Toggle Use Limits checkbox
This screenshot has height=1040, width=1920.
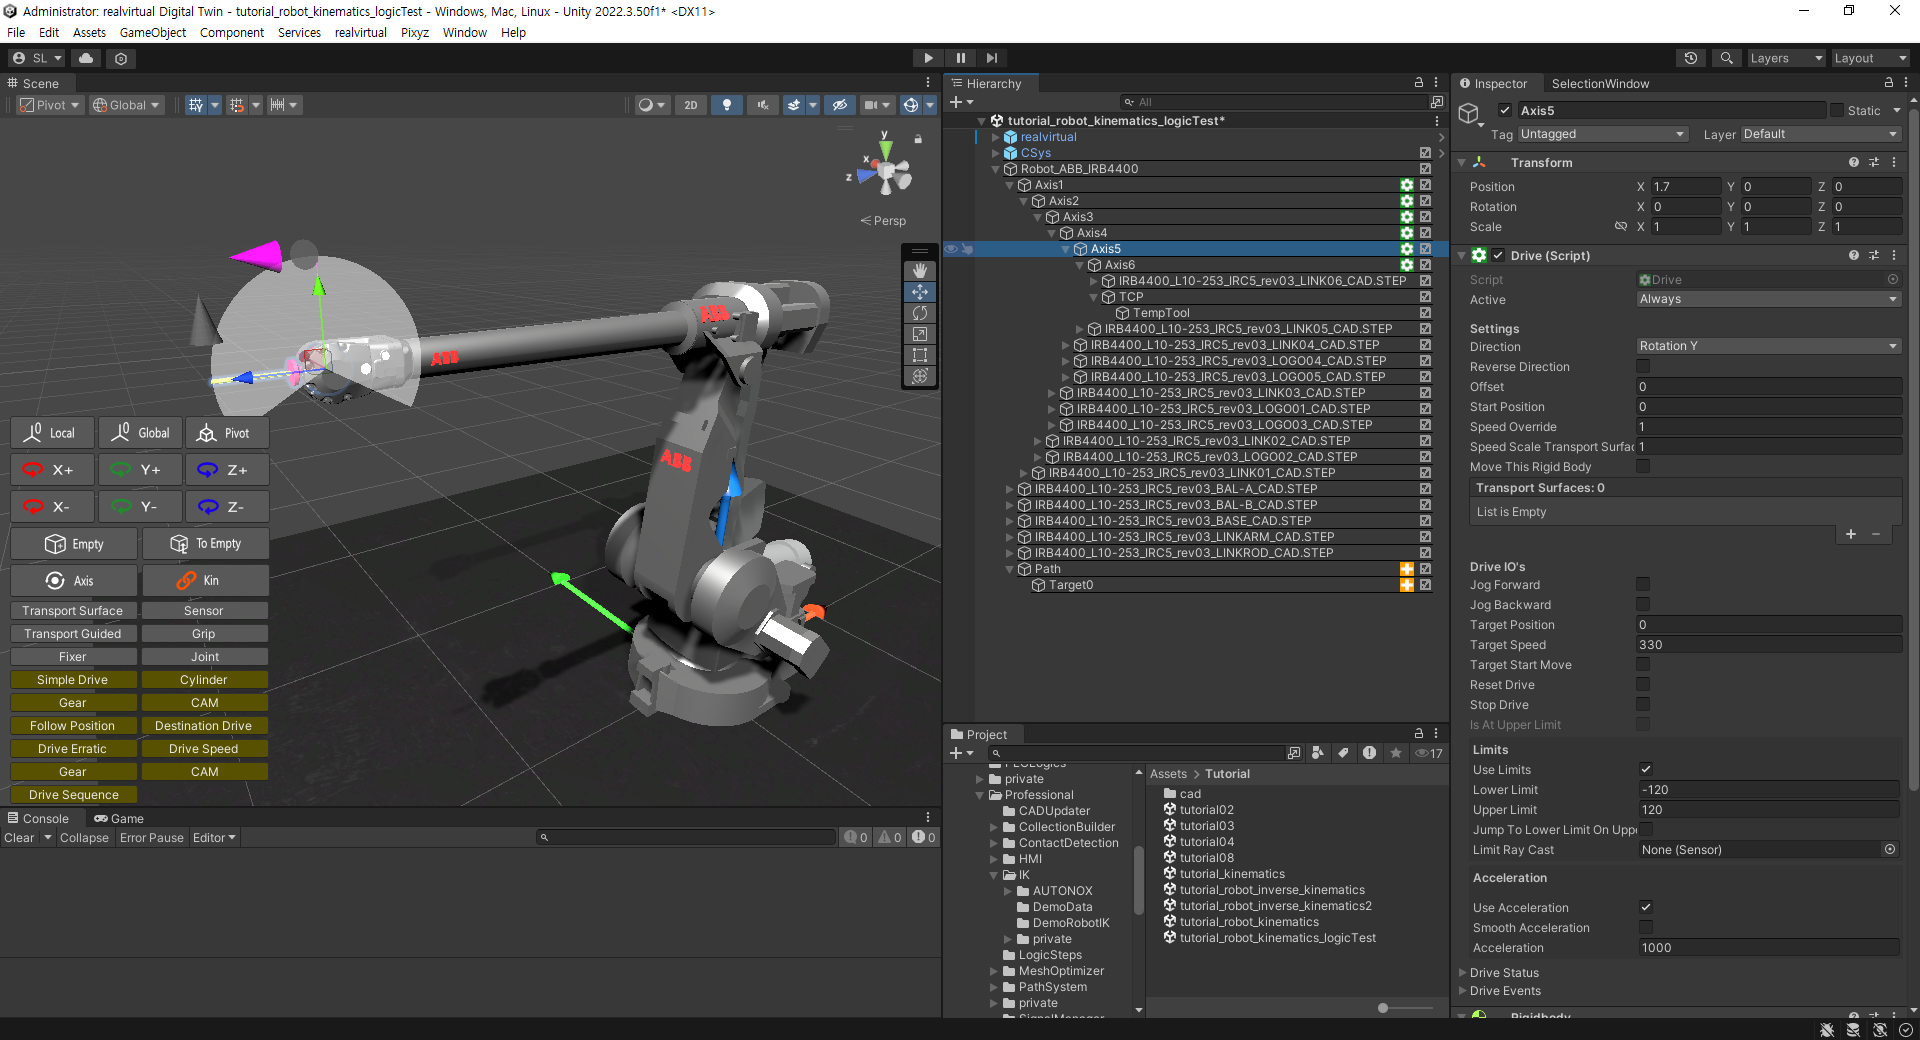[x=1646, y=770]
